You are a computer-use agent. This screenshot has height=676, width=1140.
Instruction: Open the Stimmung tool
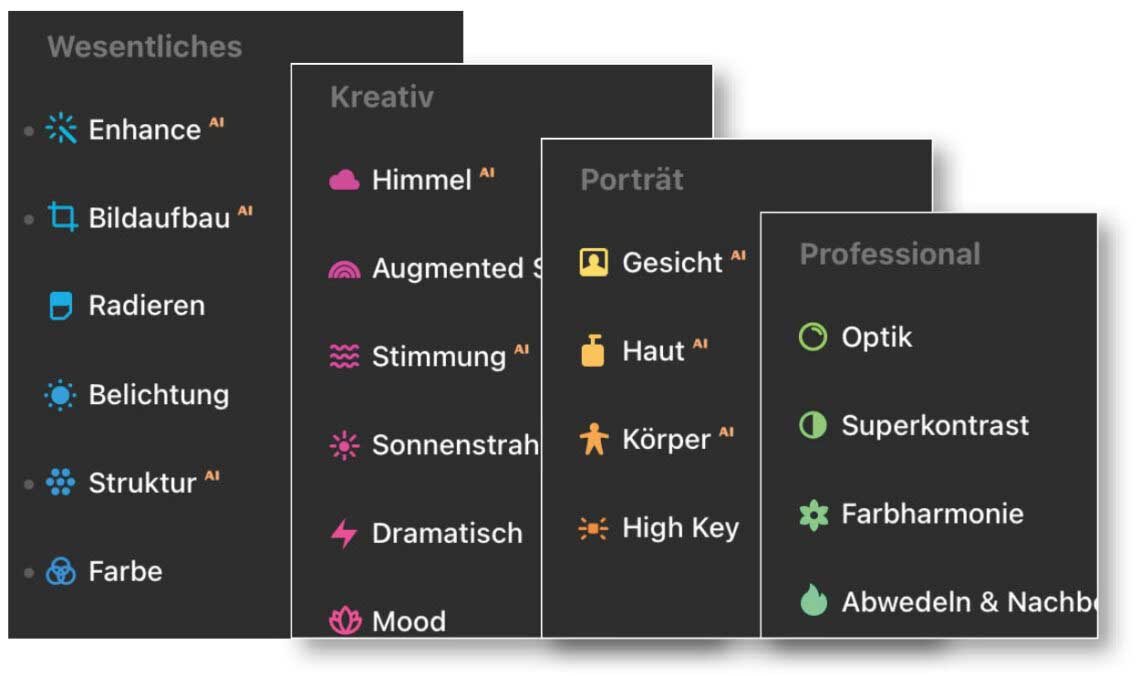coord(438,357)
